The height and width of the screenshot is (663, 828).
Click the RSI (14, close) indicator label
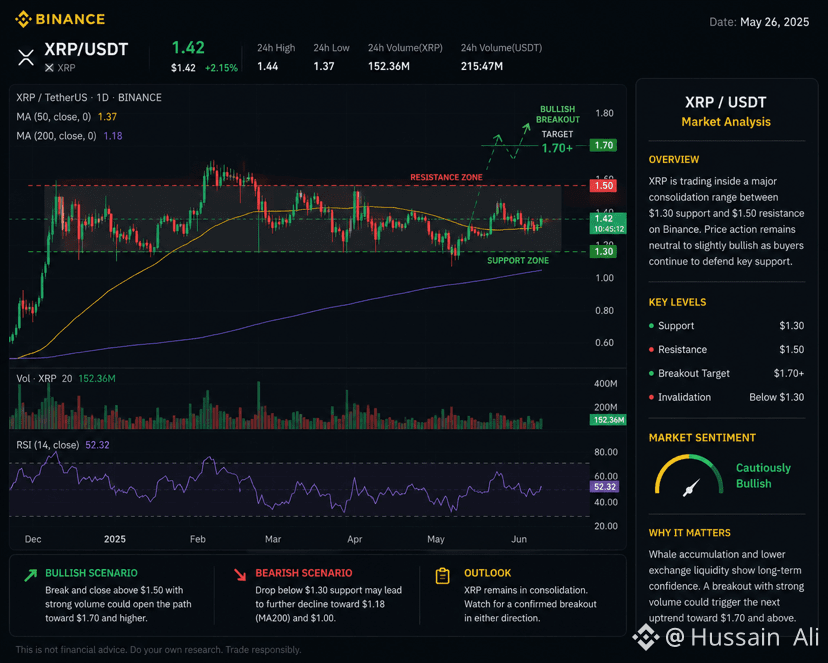(x=48, y=445)
